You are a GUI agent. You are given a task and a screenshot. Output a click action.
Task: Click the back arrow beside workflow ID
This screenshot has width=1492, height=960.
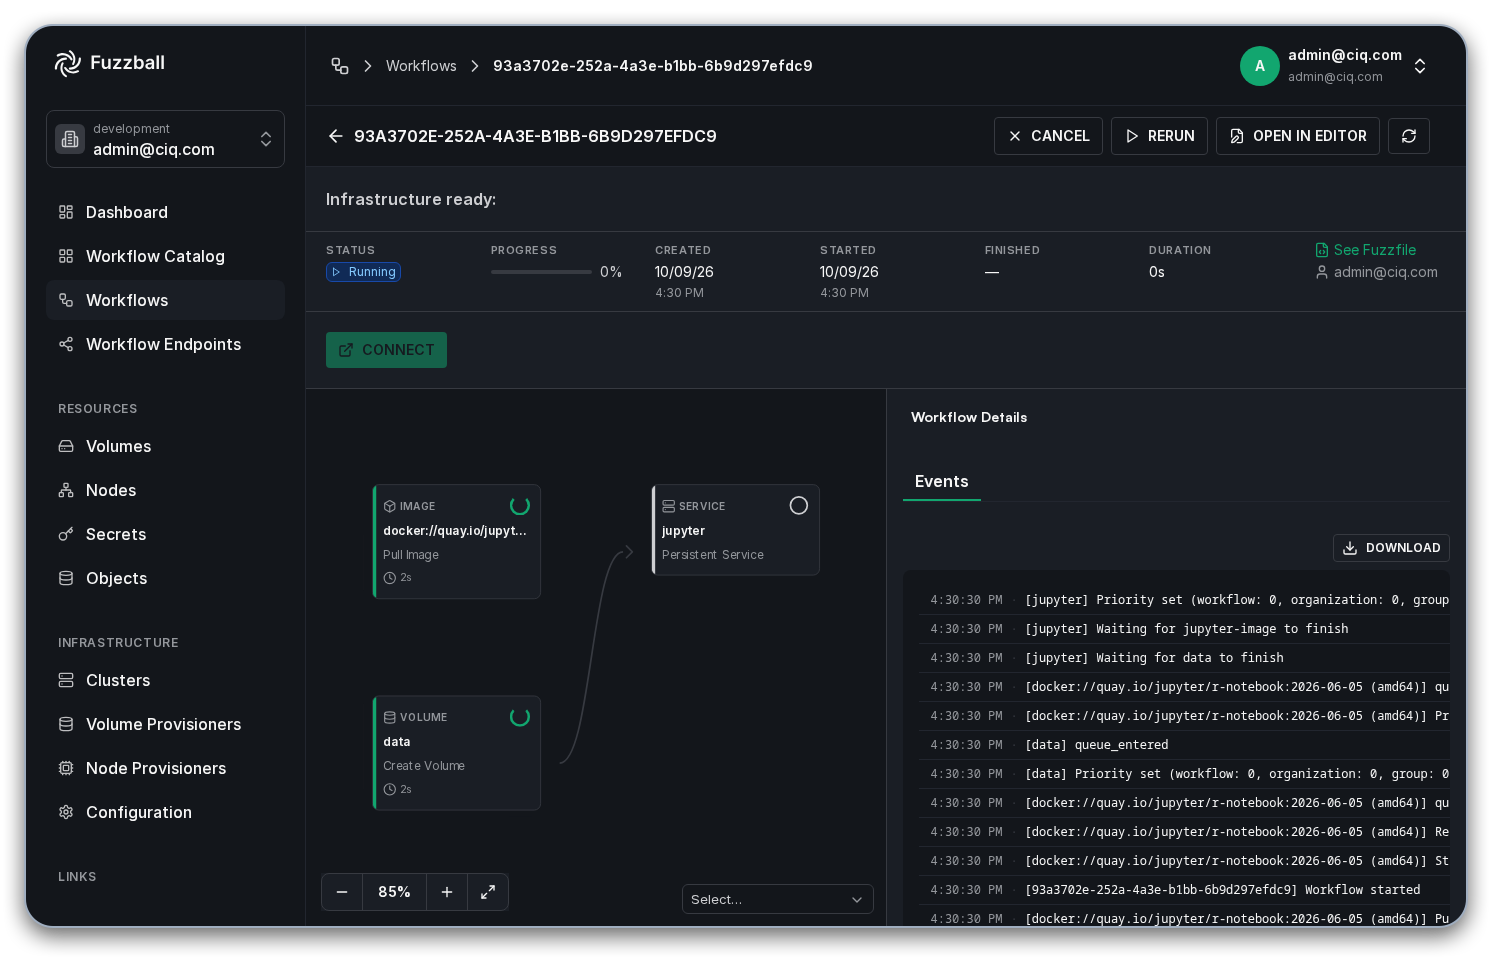pyautogui.click(x=336, y=136)
